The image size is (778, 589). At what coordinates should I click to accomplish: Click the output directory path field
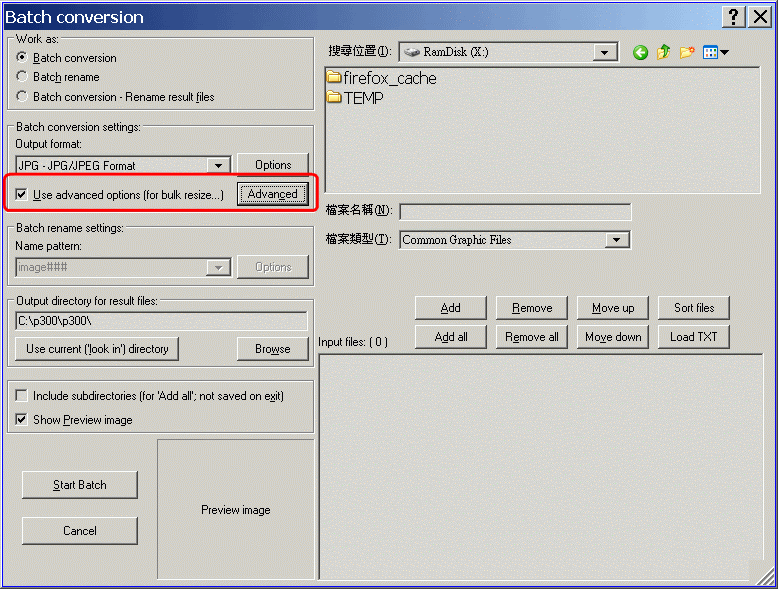click(160, 321)
